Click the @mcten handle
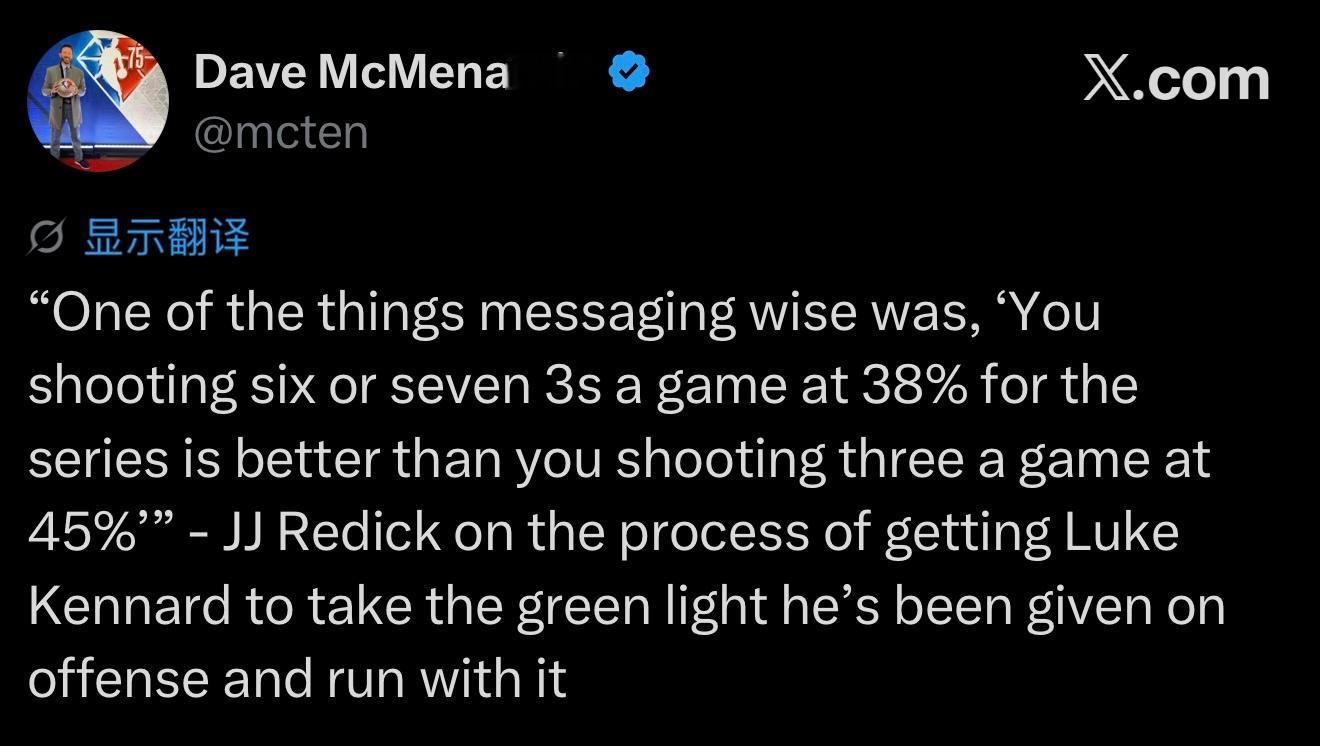1320x746 pixels. [x=281, y=132]
